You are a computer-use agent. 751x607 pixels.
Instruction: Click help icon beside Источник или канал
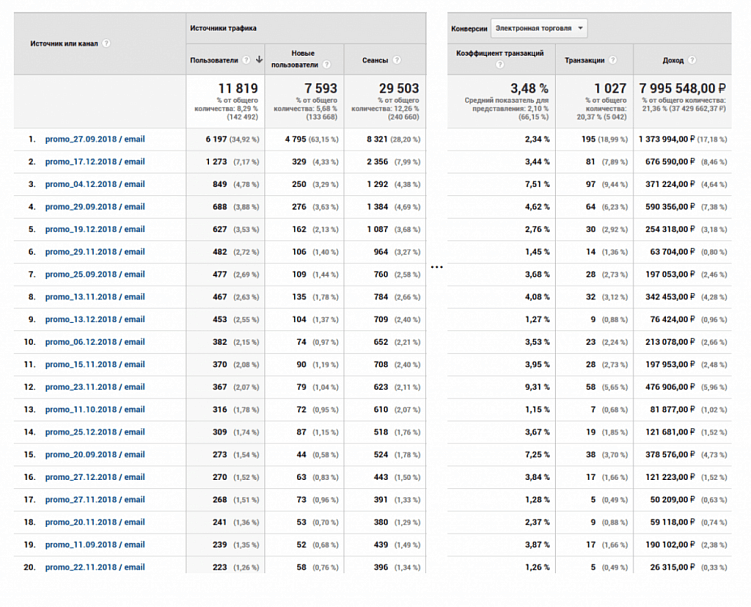pos(106,44)
